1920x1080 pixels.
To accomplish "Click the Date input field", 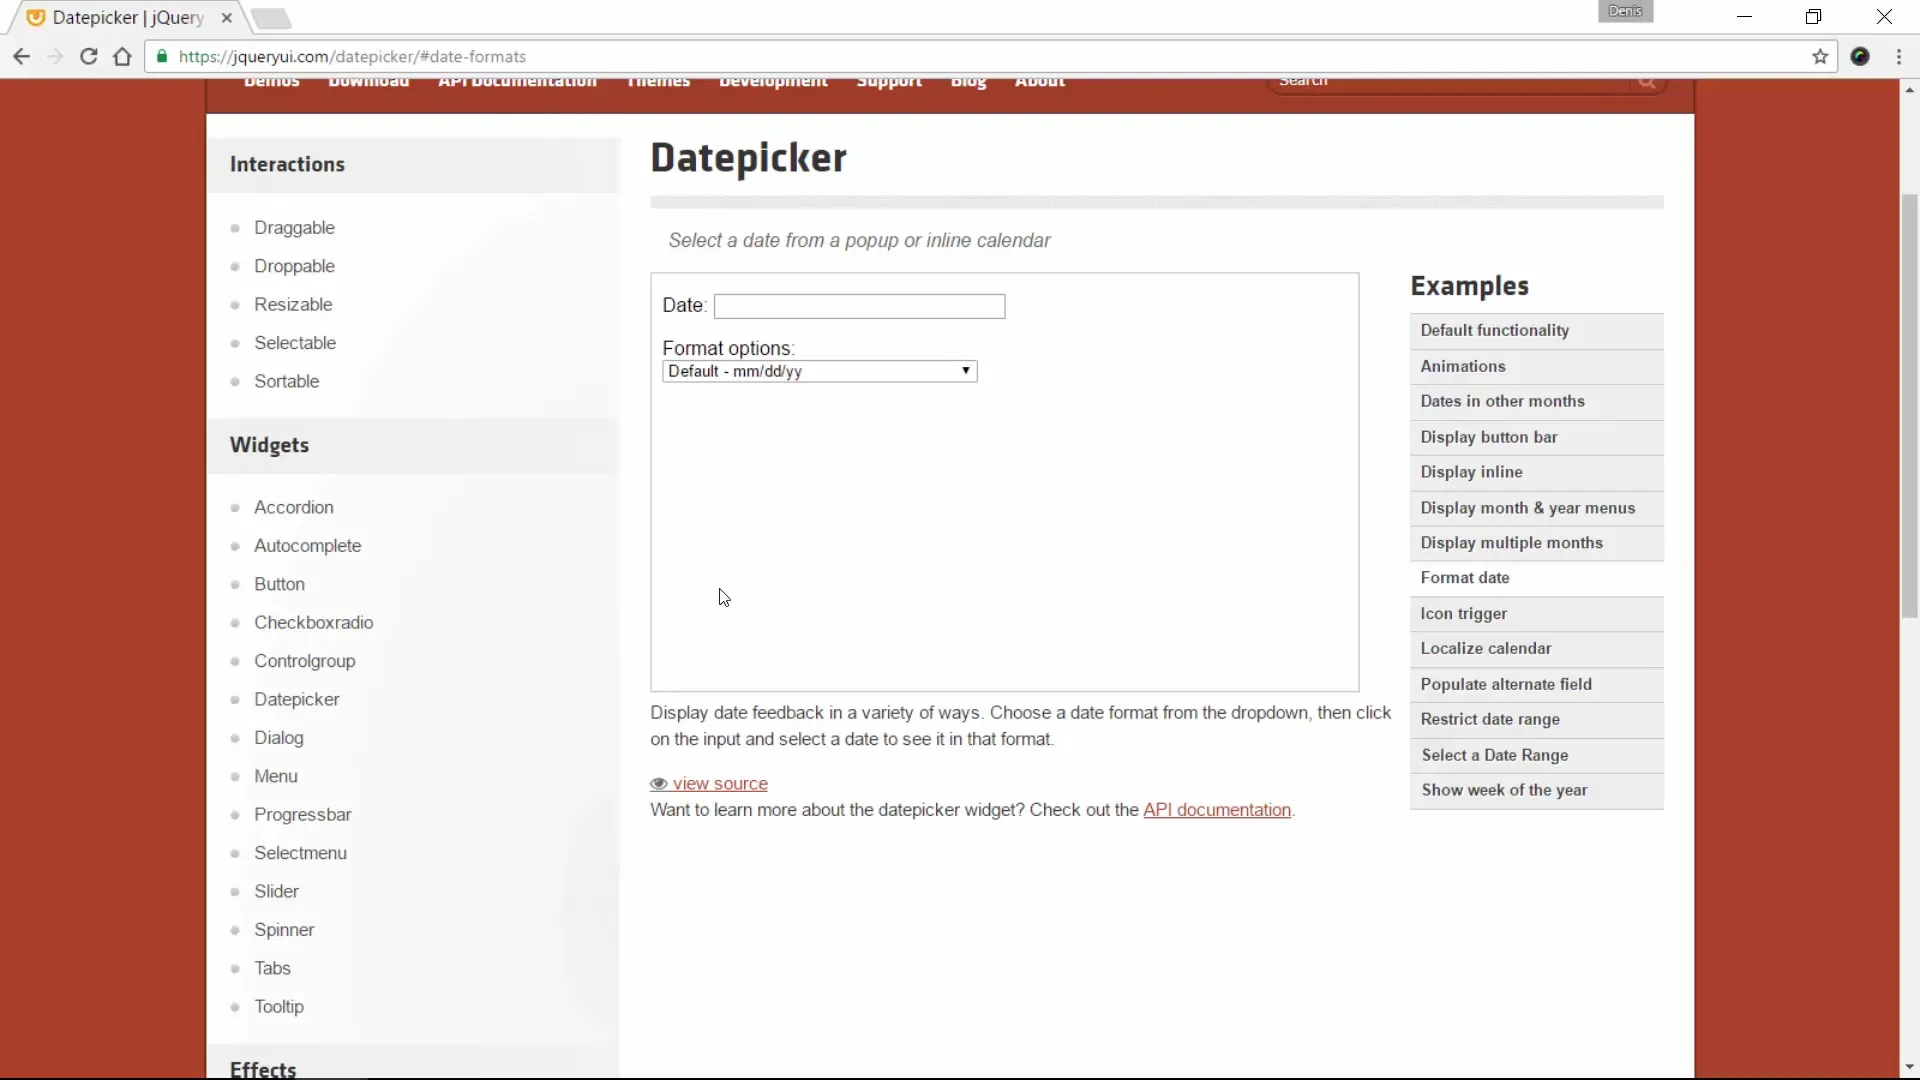I will 859,306.
